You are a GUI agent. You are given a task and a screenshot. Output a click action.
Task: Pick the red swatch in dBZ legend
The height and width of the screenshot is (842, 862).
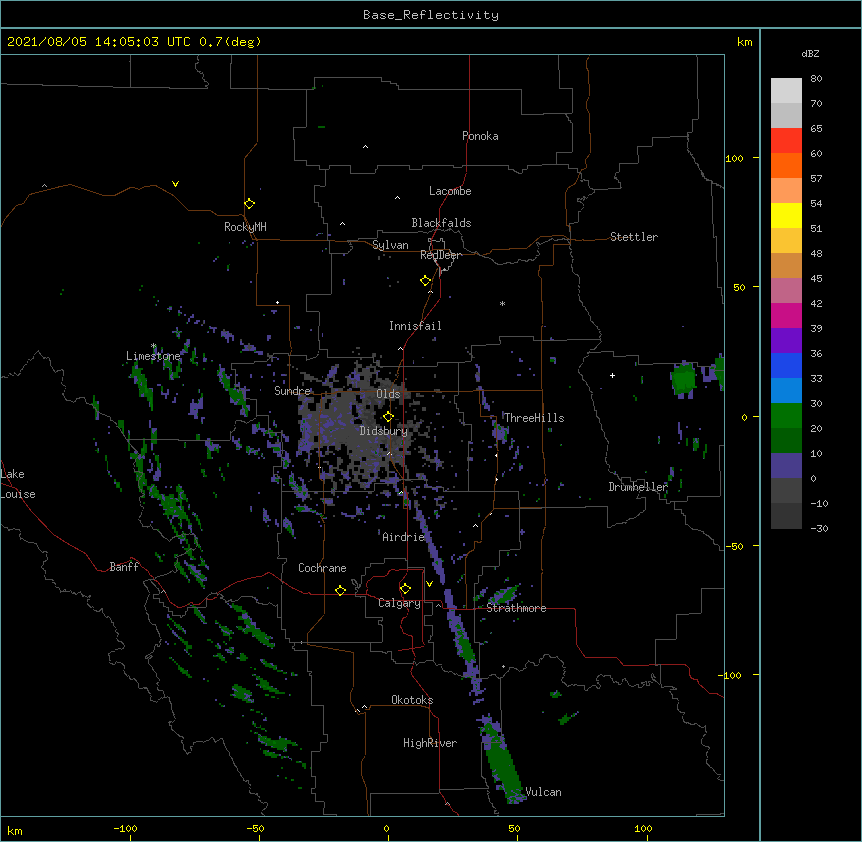click(786, 140)
